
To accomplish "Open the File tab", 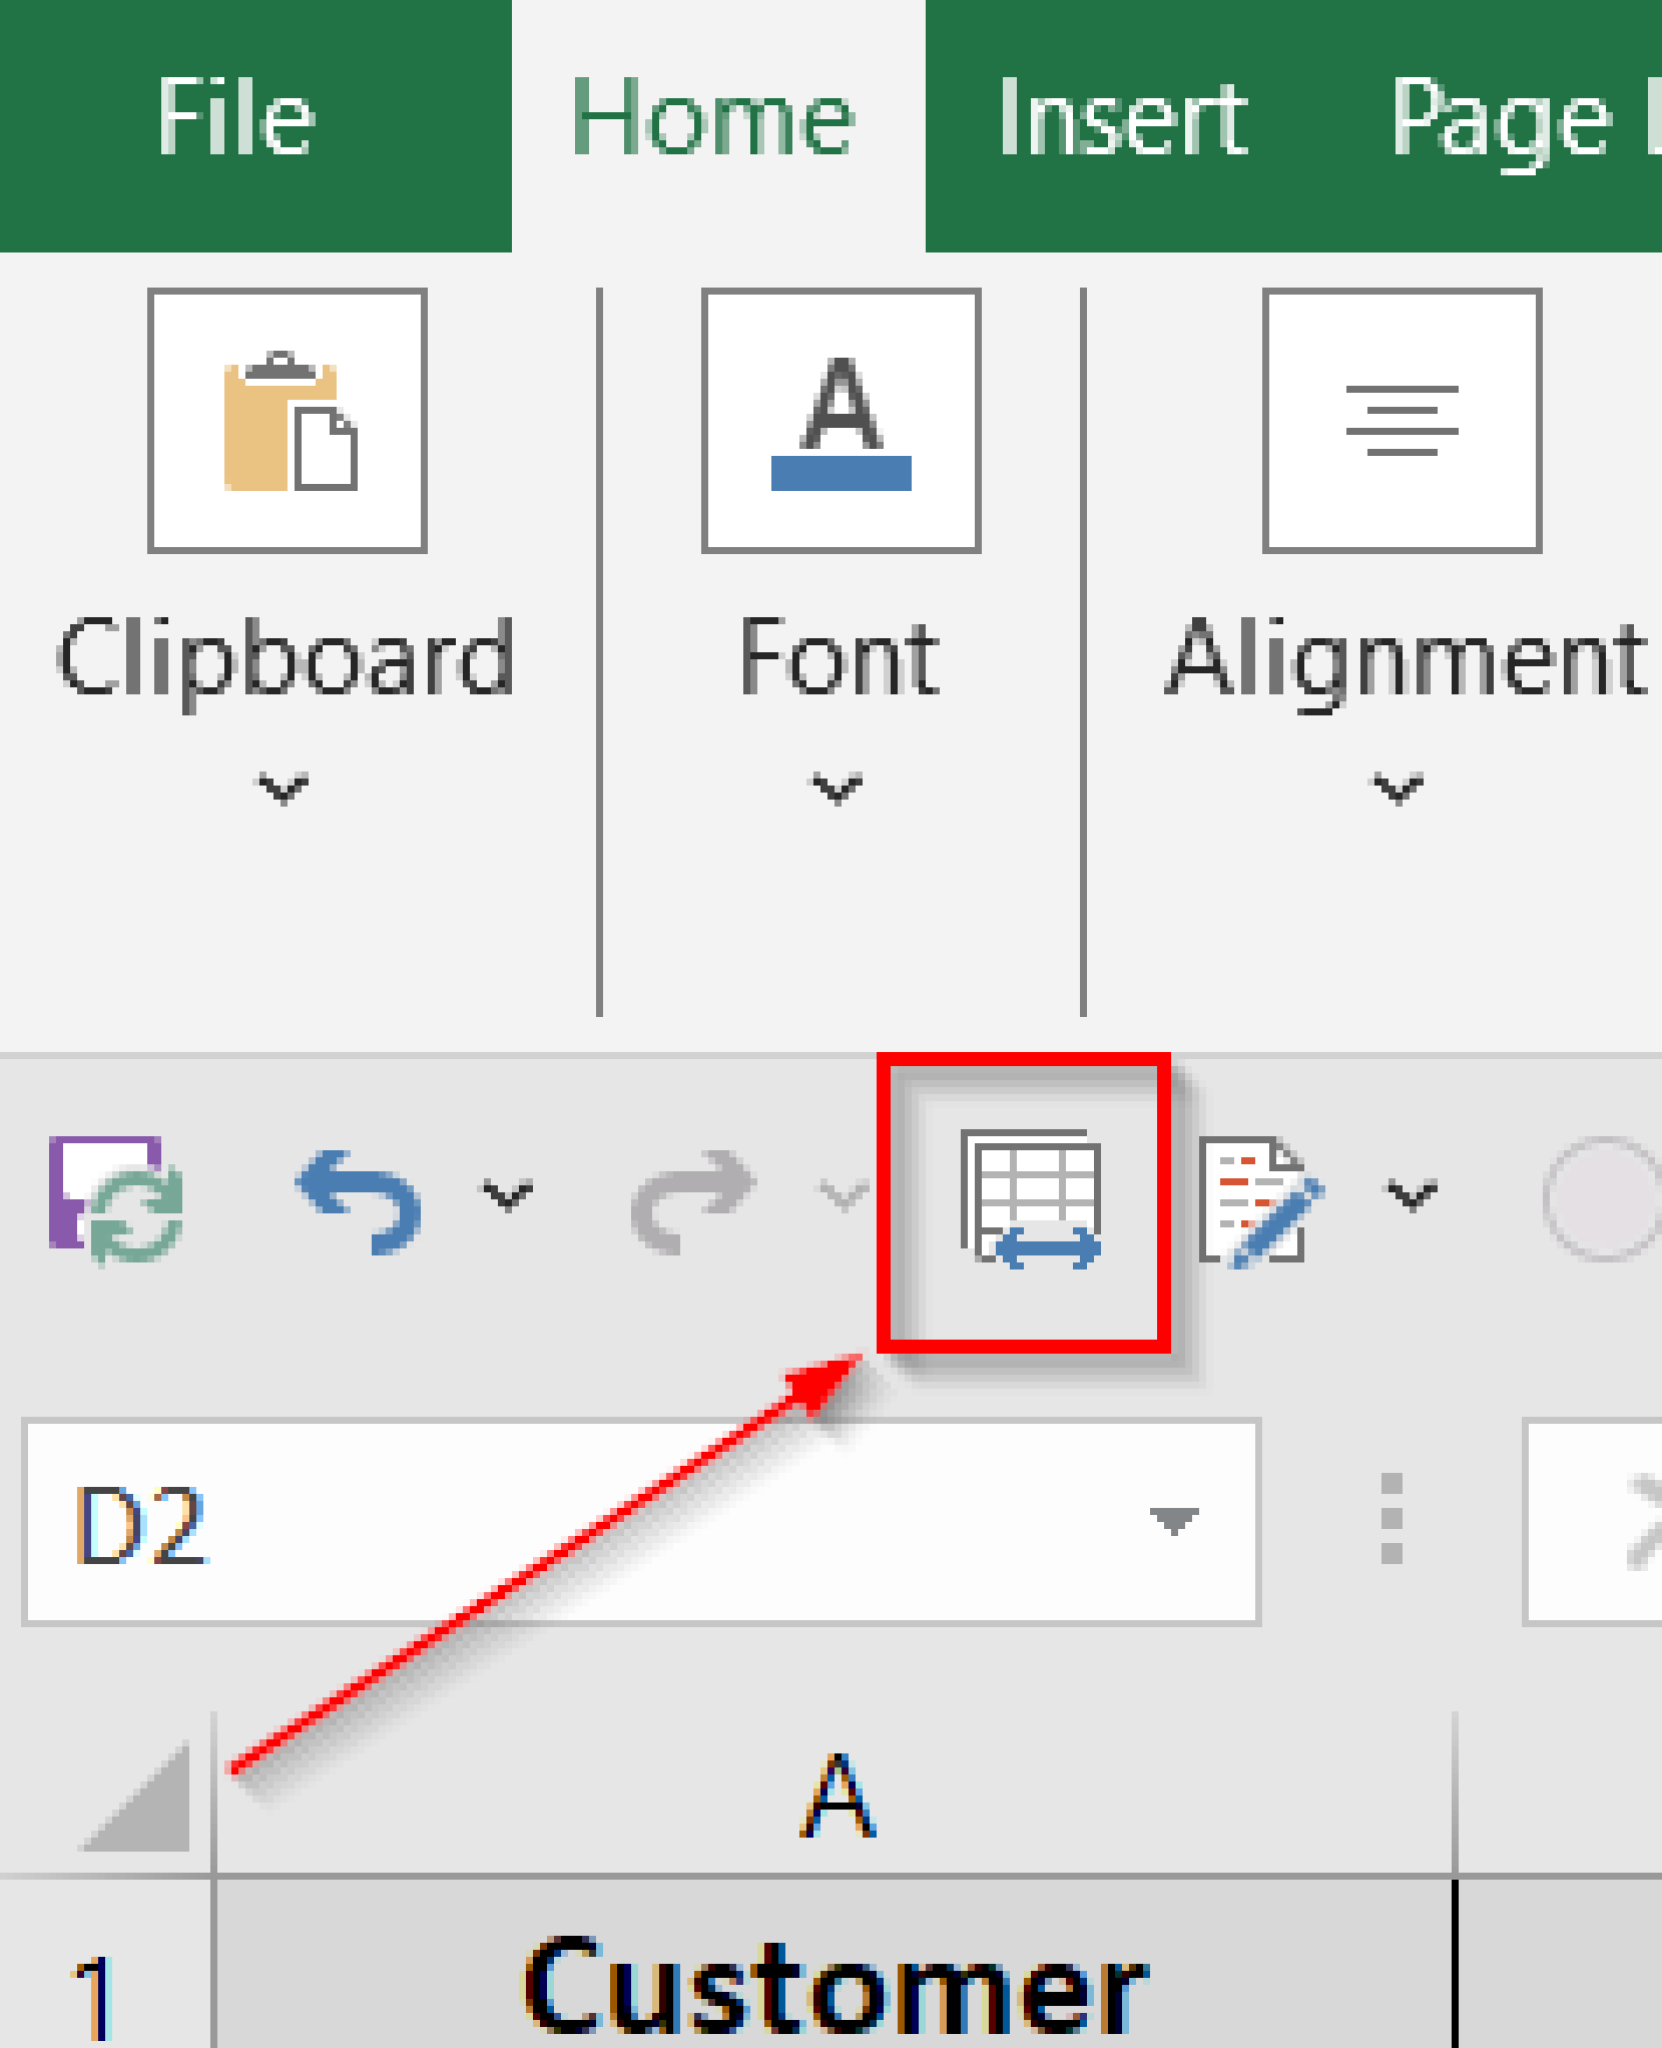I will click(x=236, y=120).
